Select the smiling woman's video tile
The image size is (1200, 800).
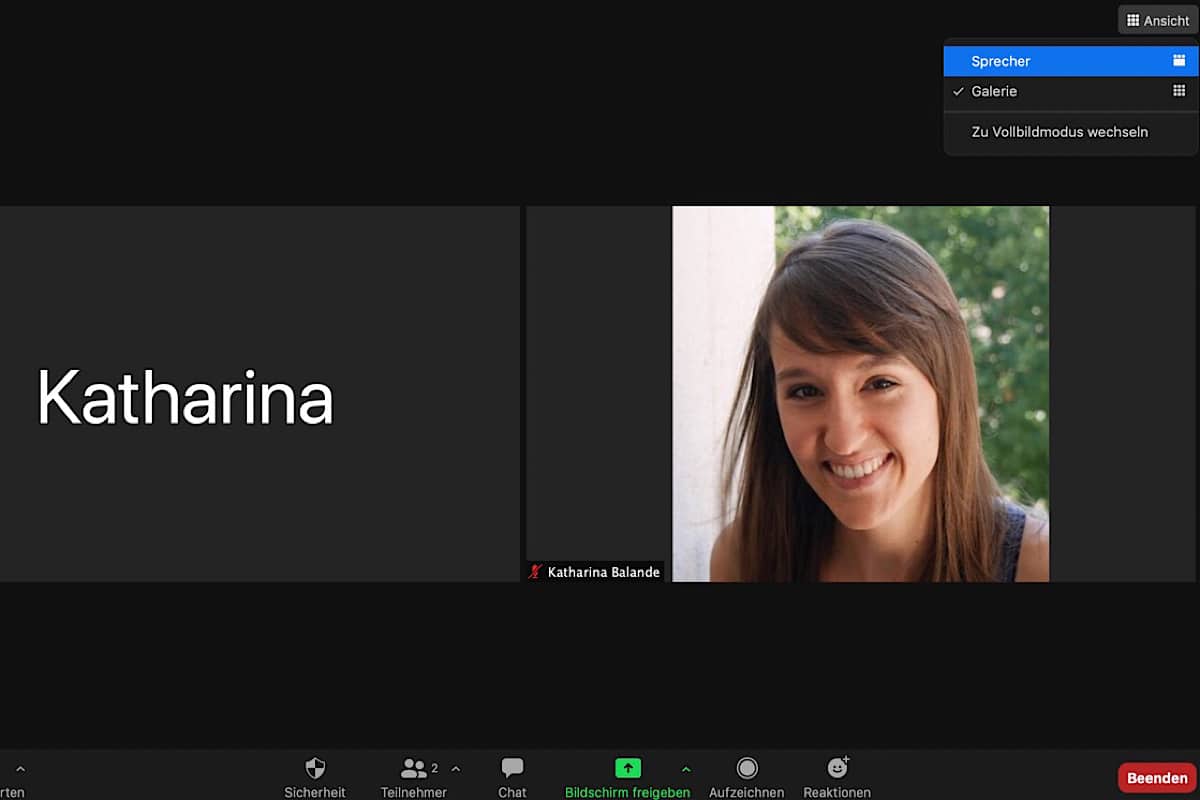860,393
